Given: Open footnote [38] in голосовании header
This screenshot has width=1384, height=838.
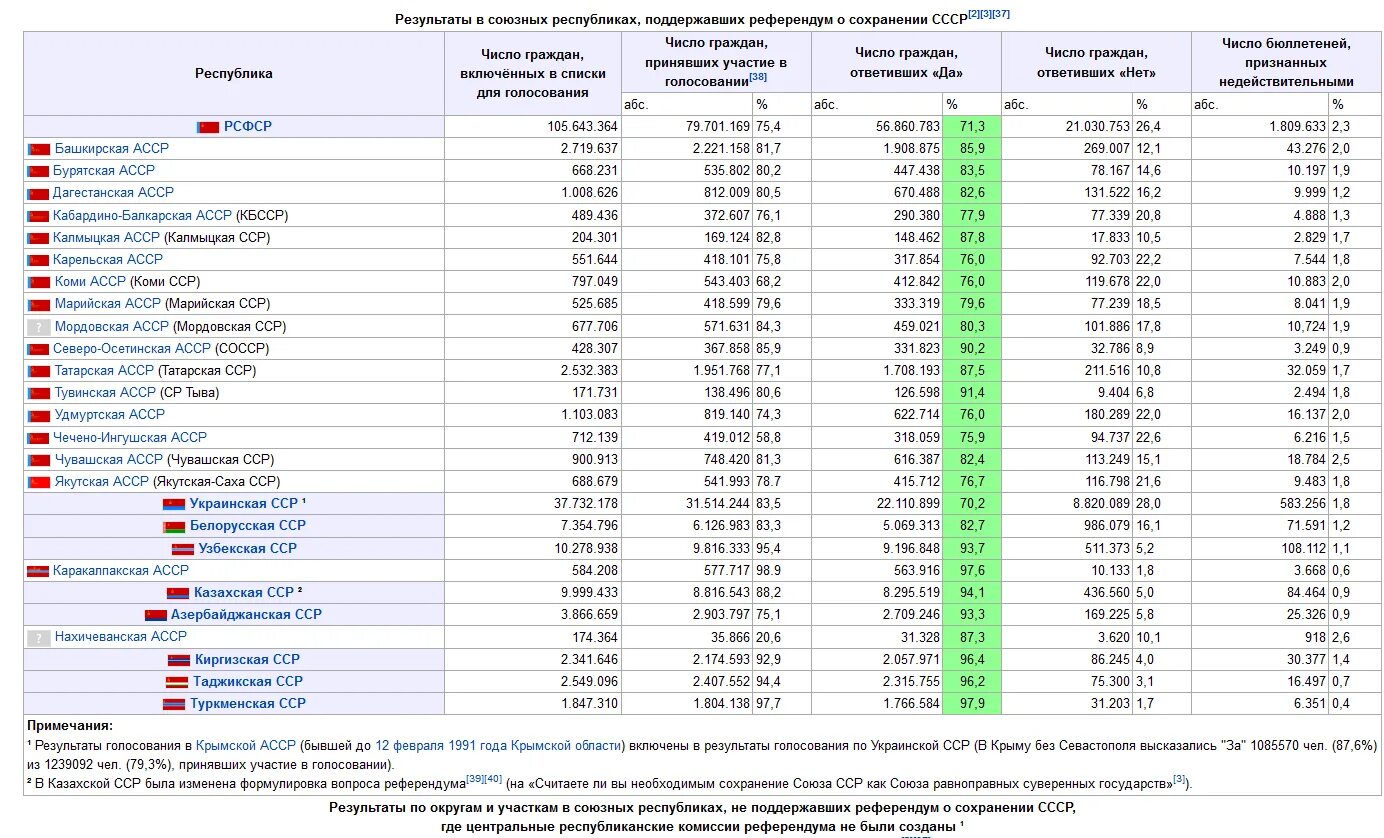Looking at the screenshot, I should pyautogui.click(x=758, y=77).
